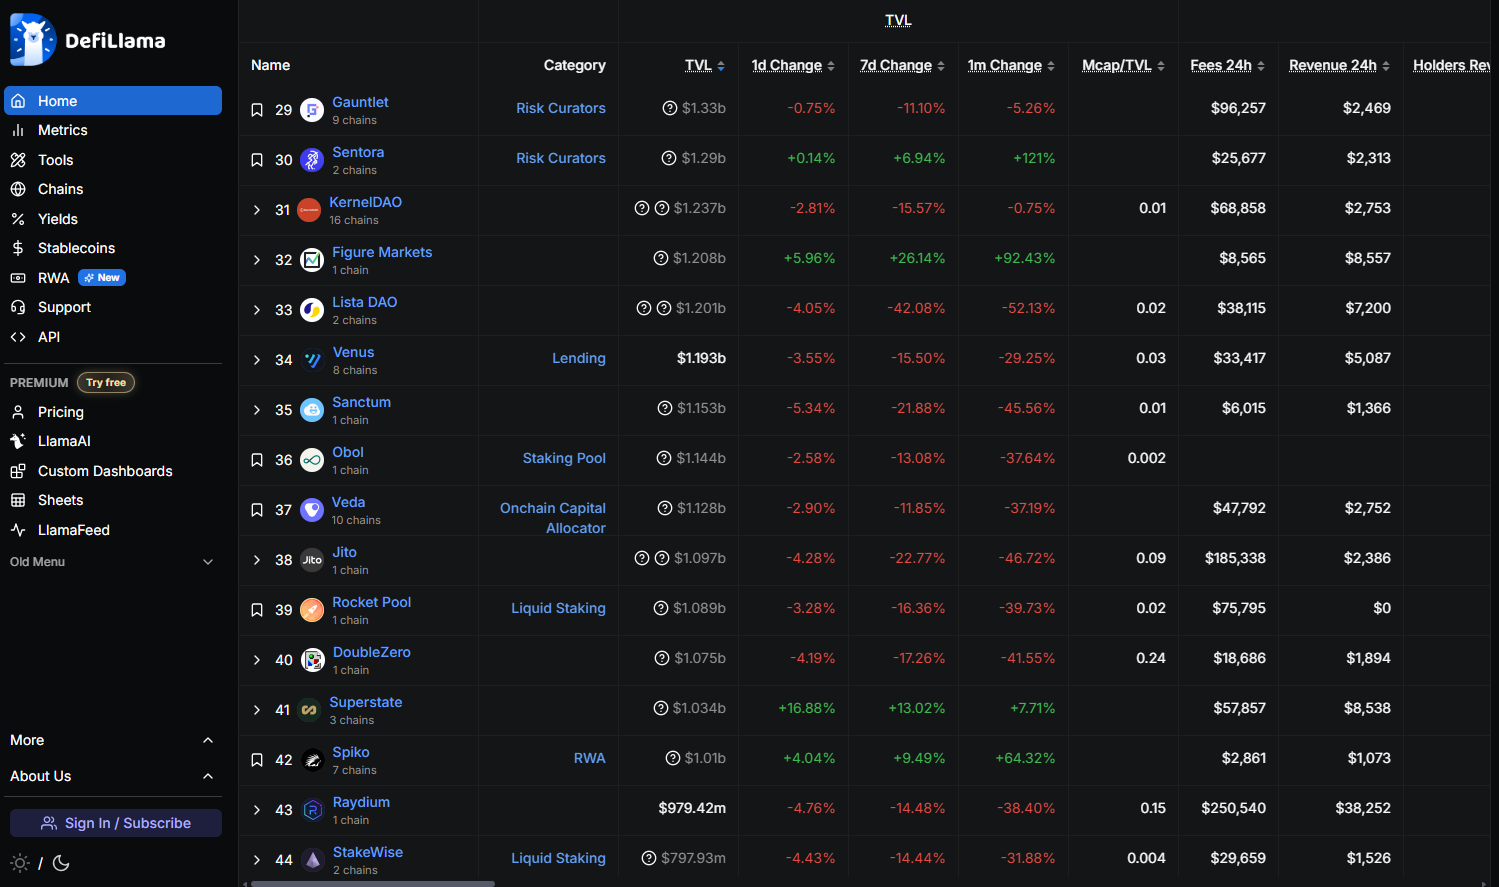Open the Stablecoins menu item
This screenshot has height=887, width=1499.
[x=76, y=248]
